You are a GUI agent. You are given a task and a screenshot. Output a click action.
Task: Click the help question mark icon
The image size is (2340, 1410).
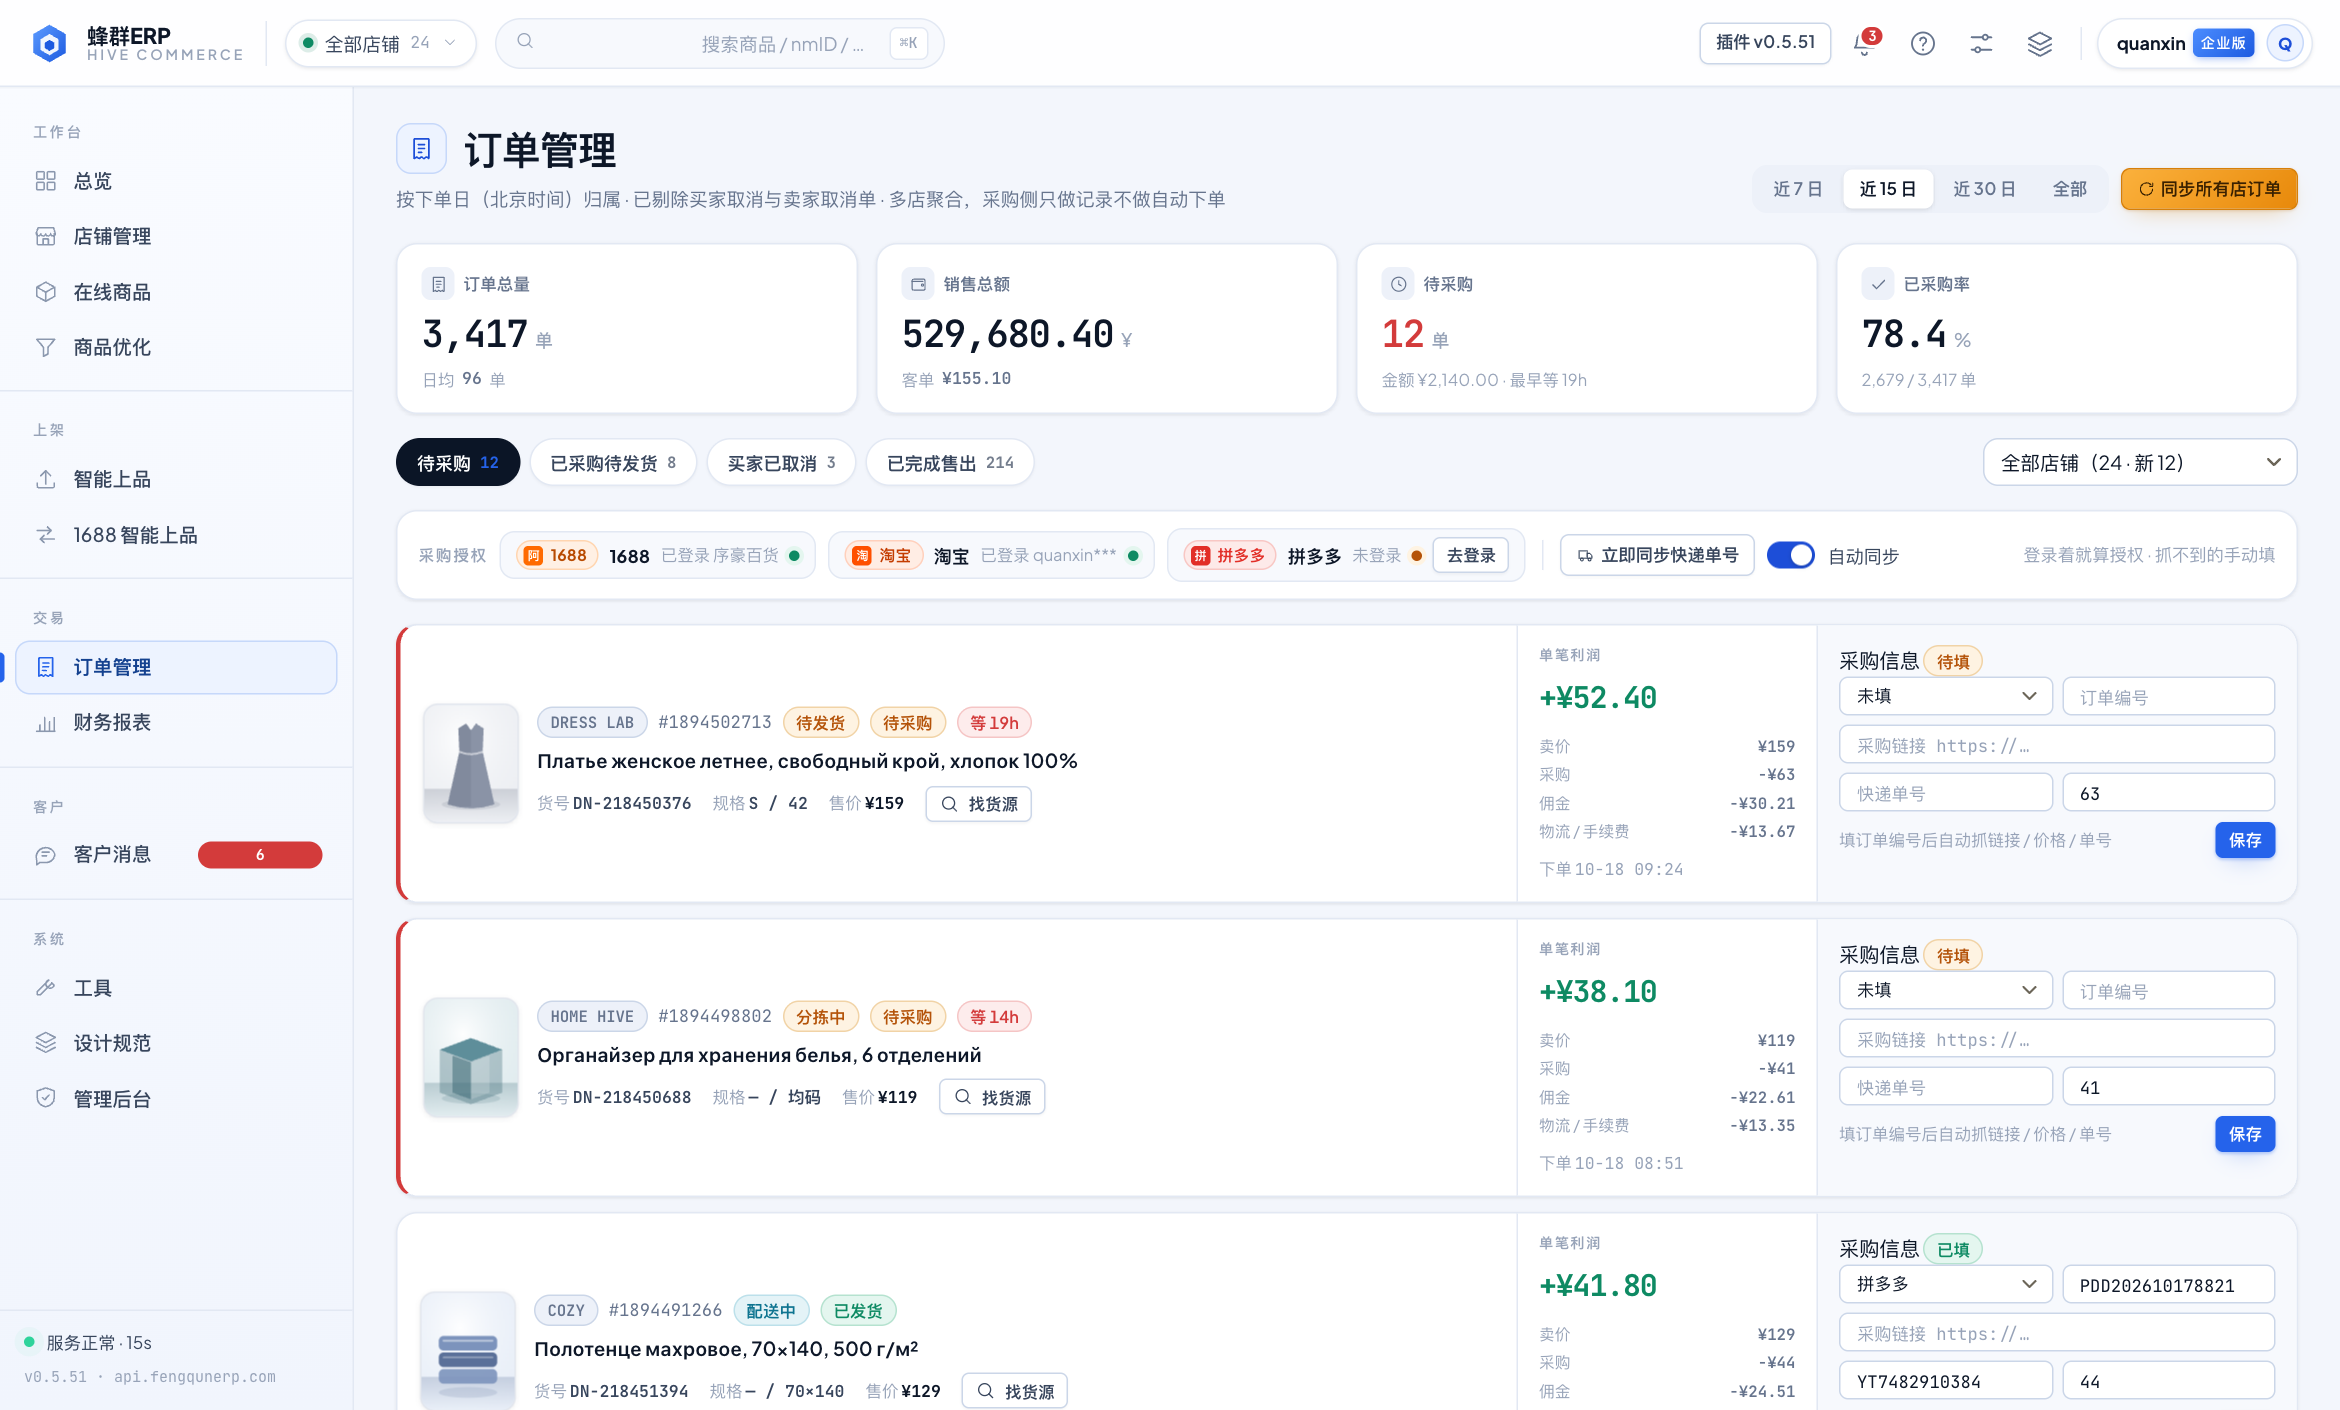(1922, 44)
